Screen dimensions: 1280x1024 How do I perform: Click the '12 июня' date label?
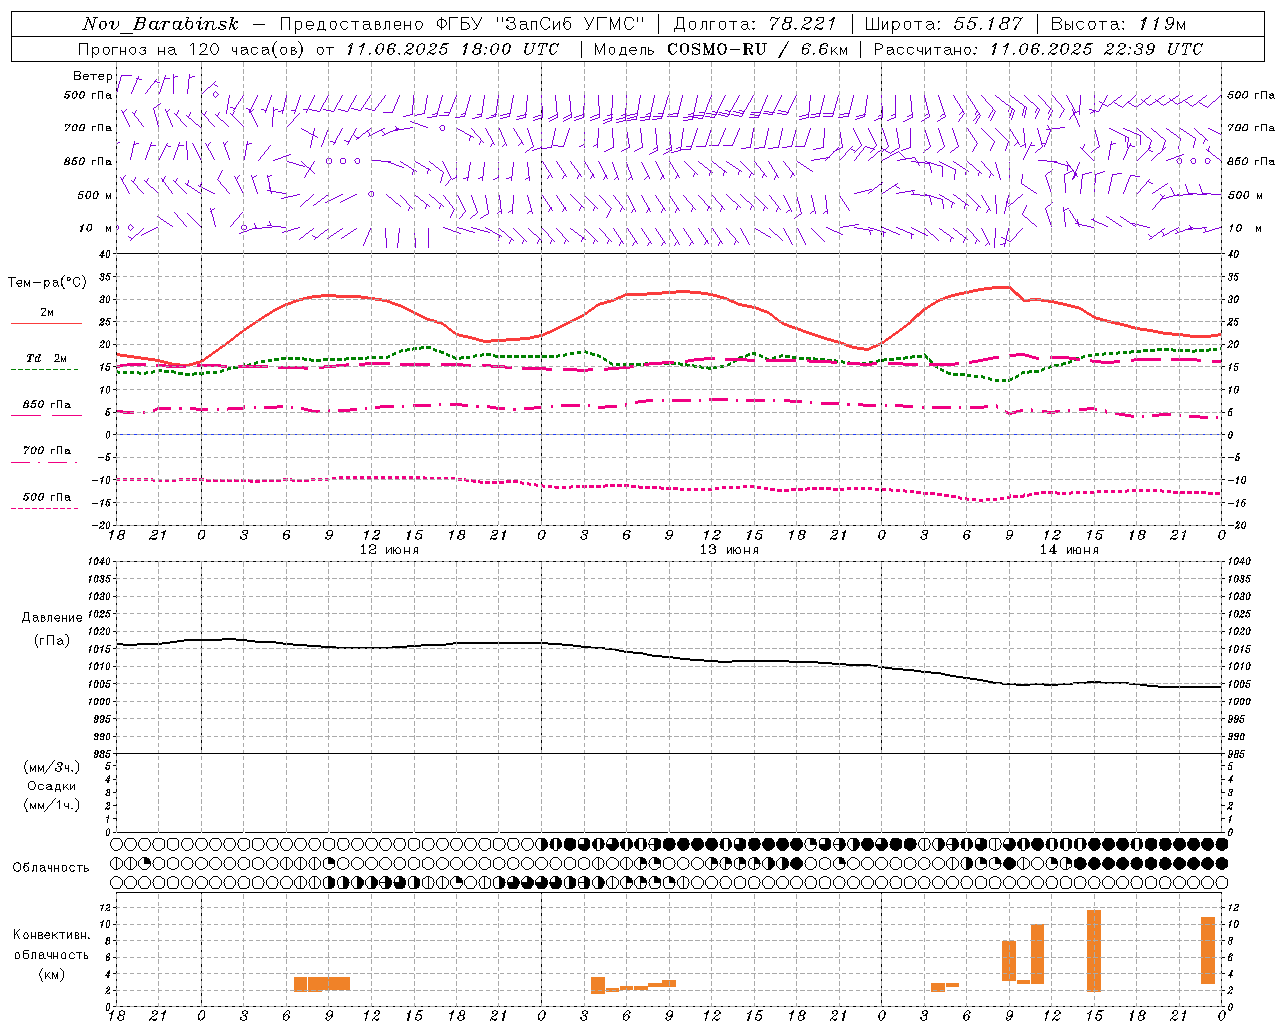point(389,550)
